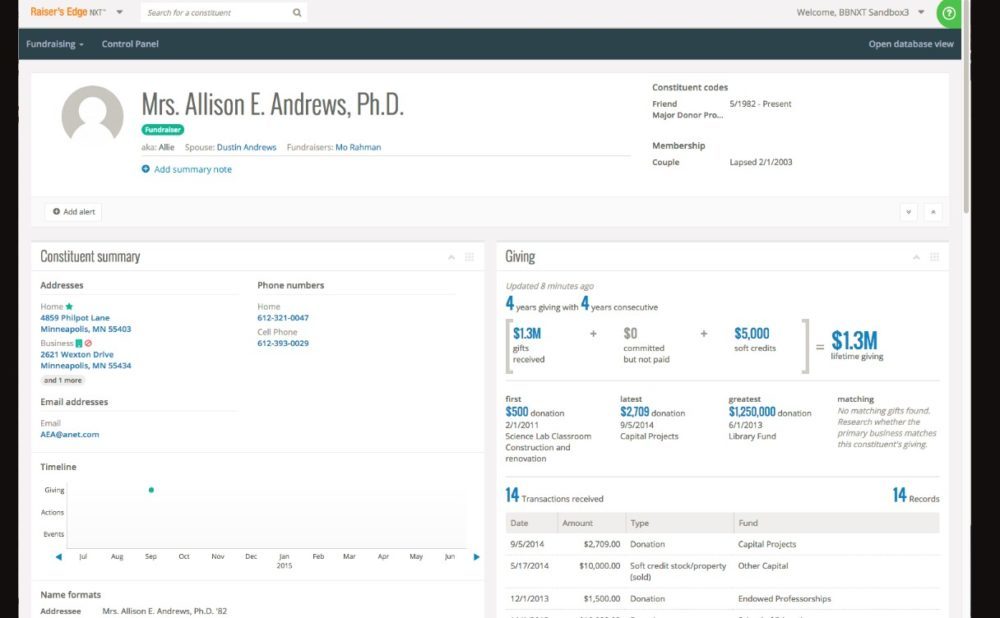1000x618 pixels.
Task: Collapse the Constituent summary tile
Action: click(450, 257)
